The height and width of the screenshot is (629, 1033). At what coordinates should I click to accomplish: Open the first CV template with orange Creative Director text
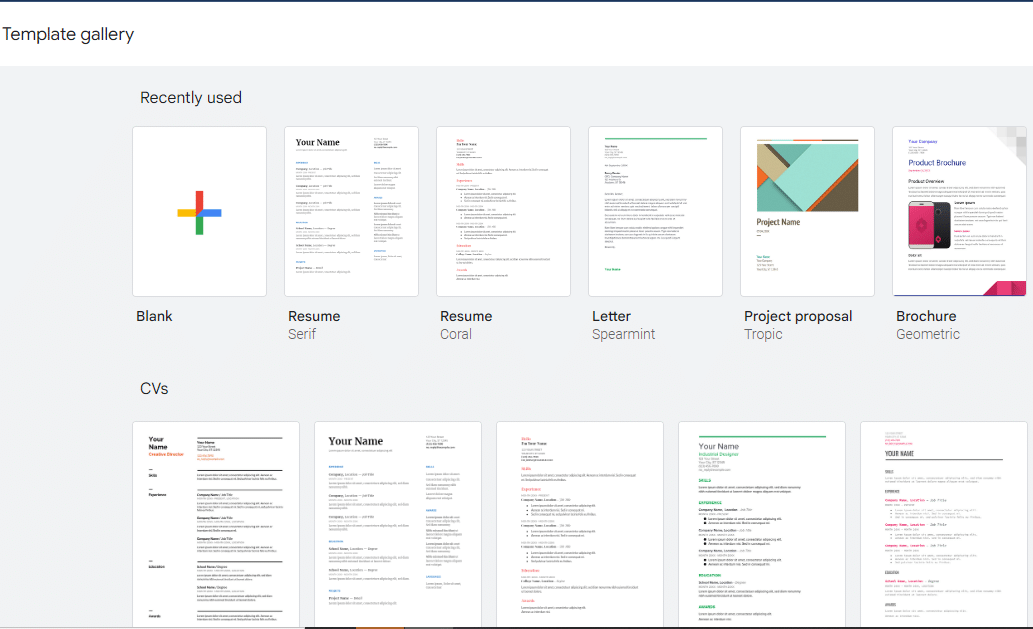[x=216, y=524]
